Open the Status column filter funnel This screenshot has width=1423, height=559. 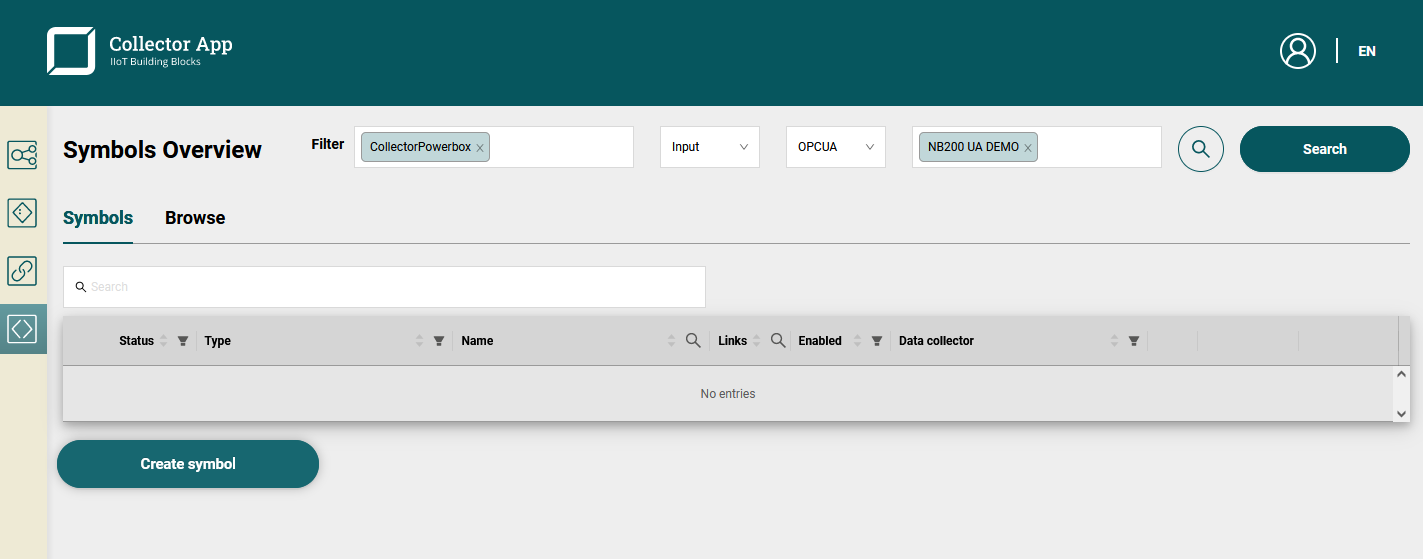coord(183,341)
